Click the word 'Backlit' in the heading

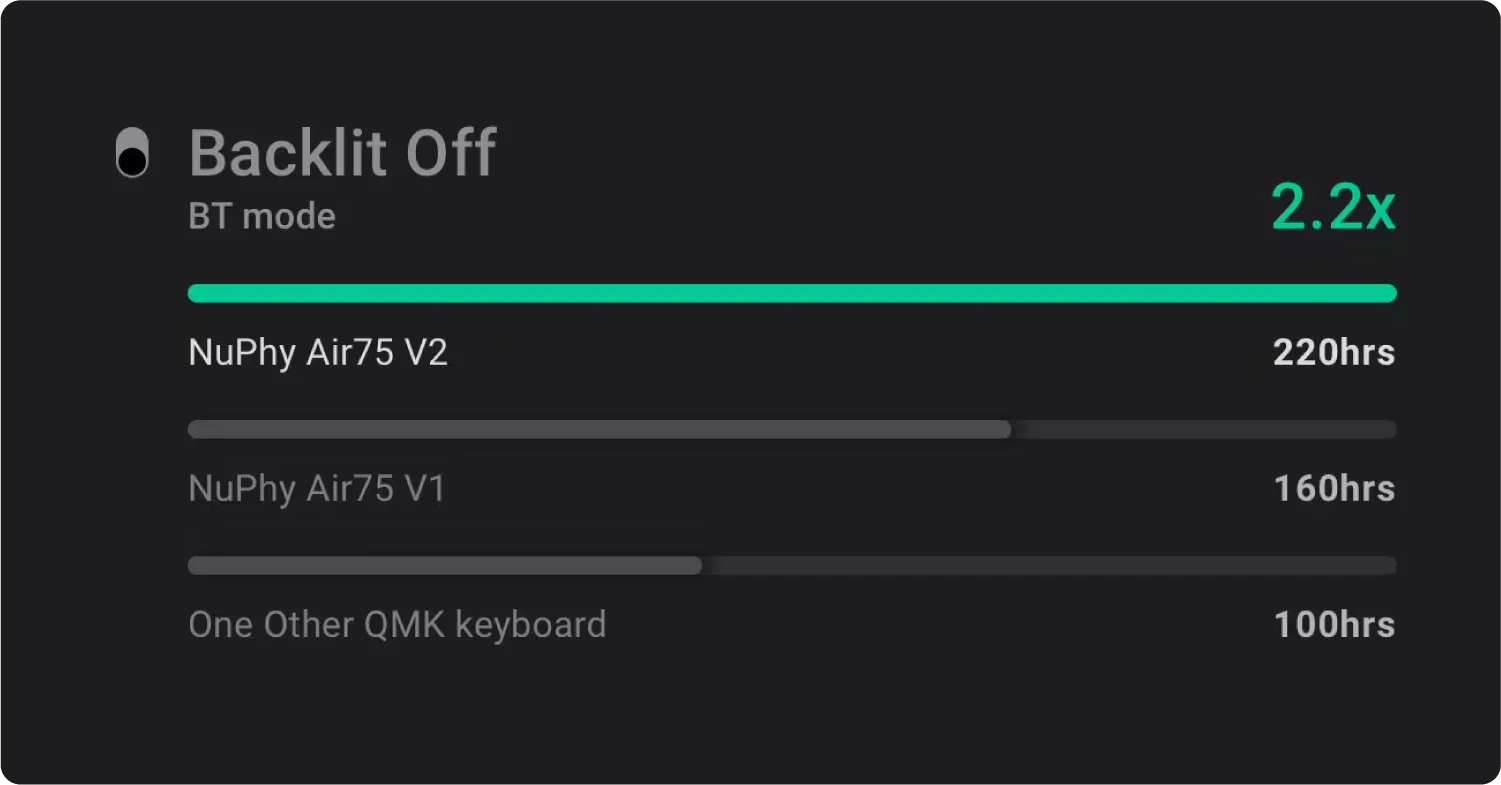(289, 153)
